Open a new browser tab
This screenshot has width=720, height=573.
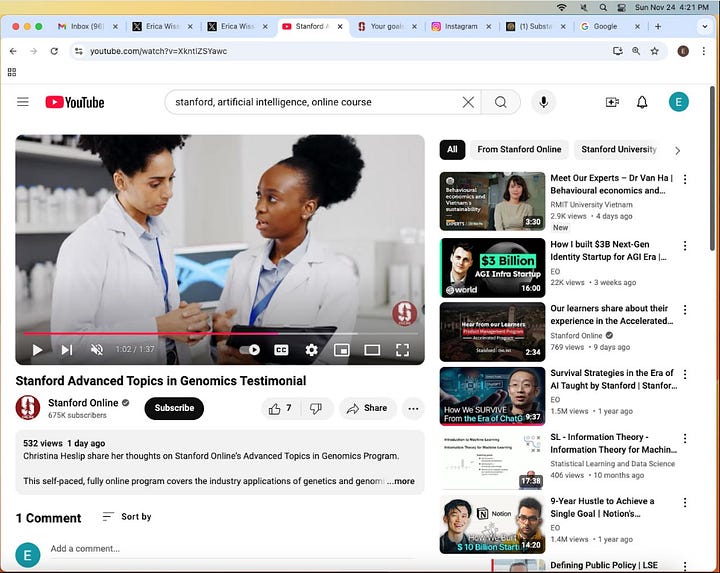coord(658,27)
